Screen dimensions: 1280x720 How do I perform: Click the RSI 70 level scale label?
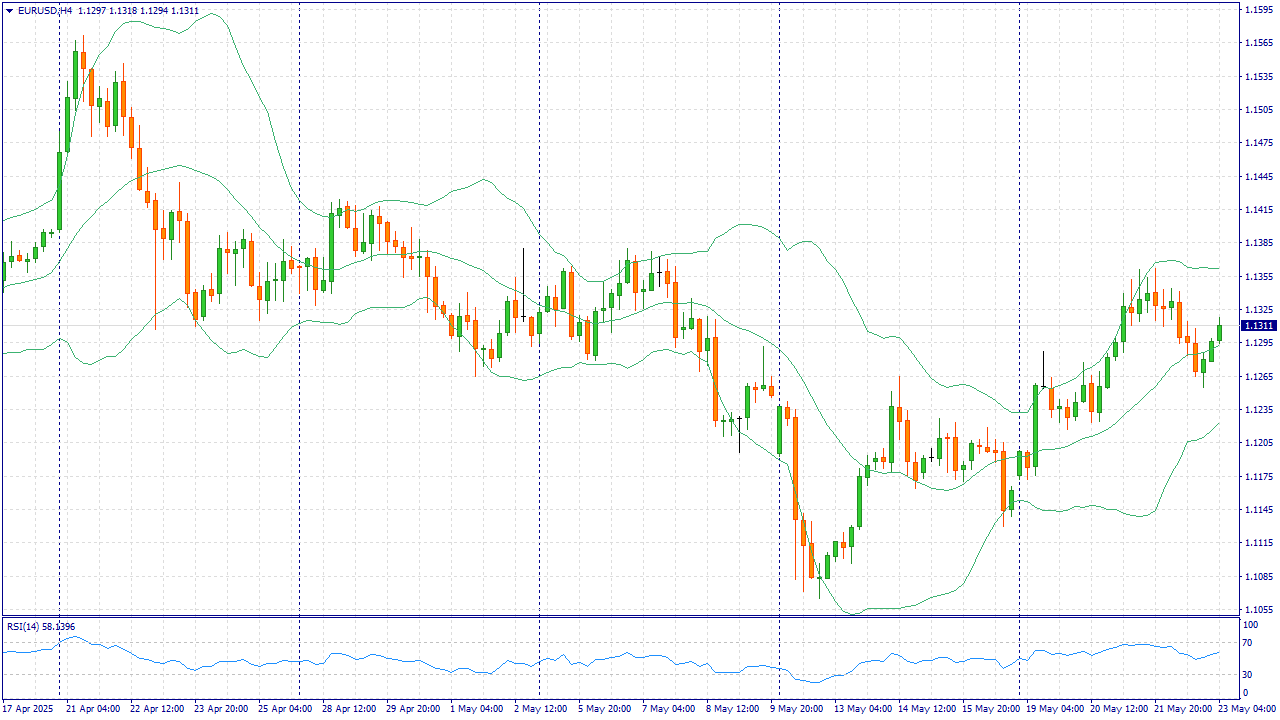point(1246,646)
